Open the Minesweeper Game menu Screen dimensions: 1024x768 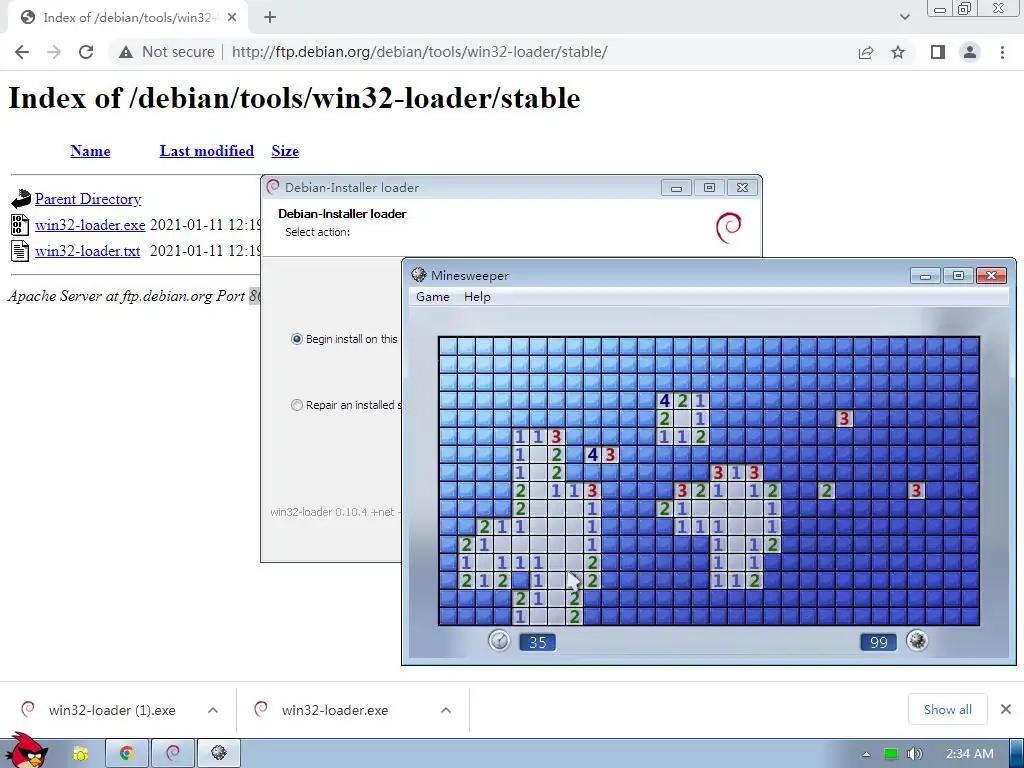[433, 296]
